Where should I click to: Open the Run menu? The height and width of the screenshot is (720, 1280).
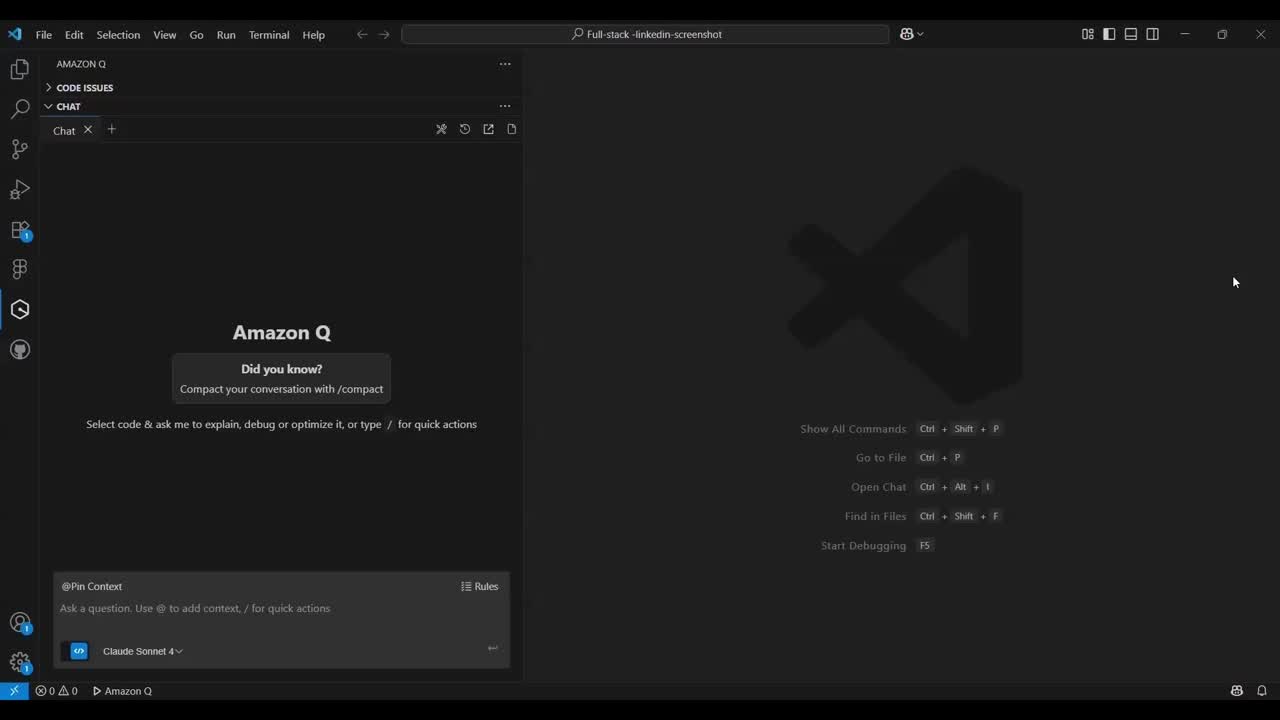226,34
